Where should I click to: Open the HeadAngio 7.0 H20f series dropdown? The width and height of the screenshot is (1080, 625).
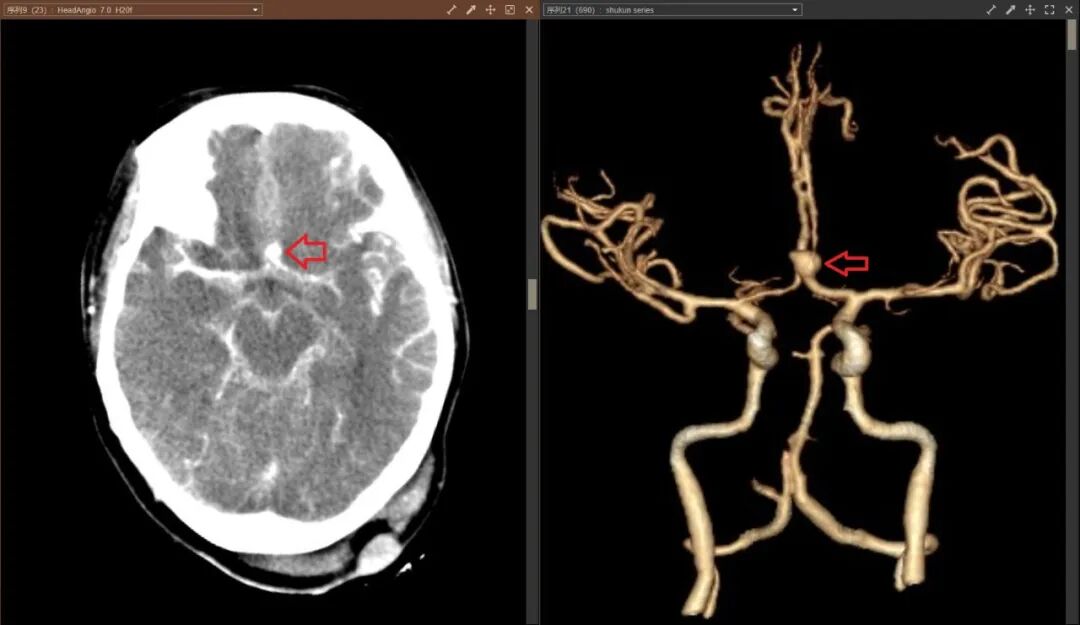point(132,10)
